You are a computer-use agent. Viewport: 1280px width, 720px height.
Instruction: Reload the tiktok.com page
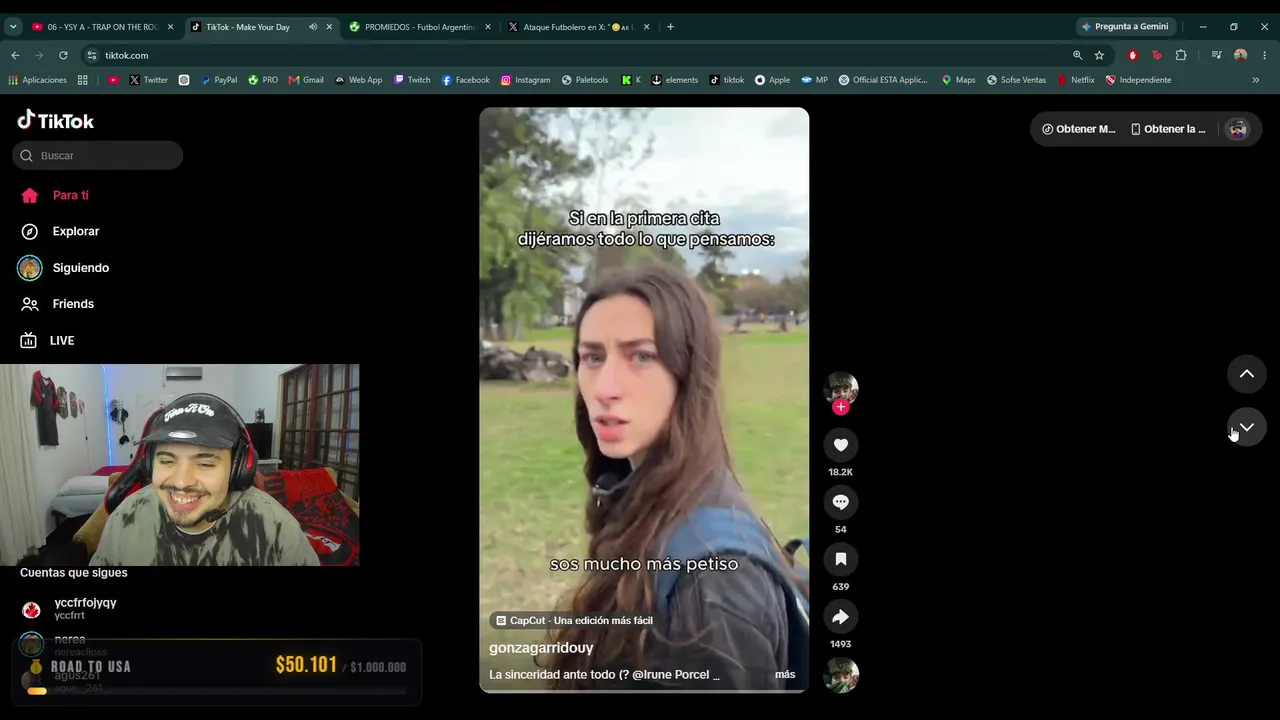click(x=63, y=55)
